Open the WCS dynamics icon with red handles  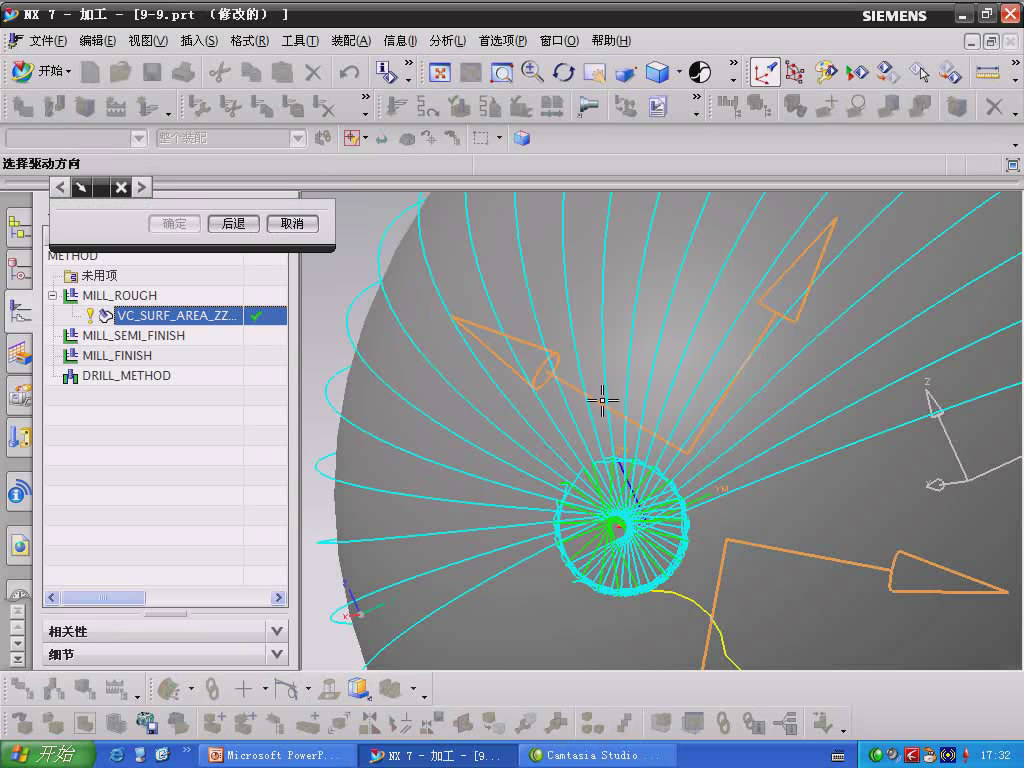click(795, 72)
